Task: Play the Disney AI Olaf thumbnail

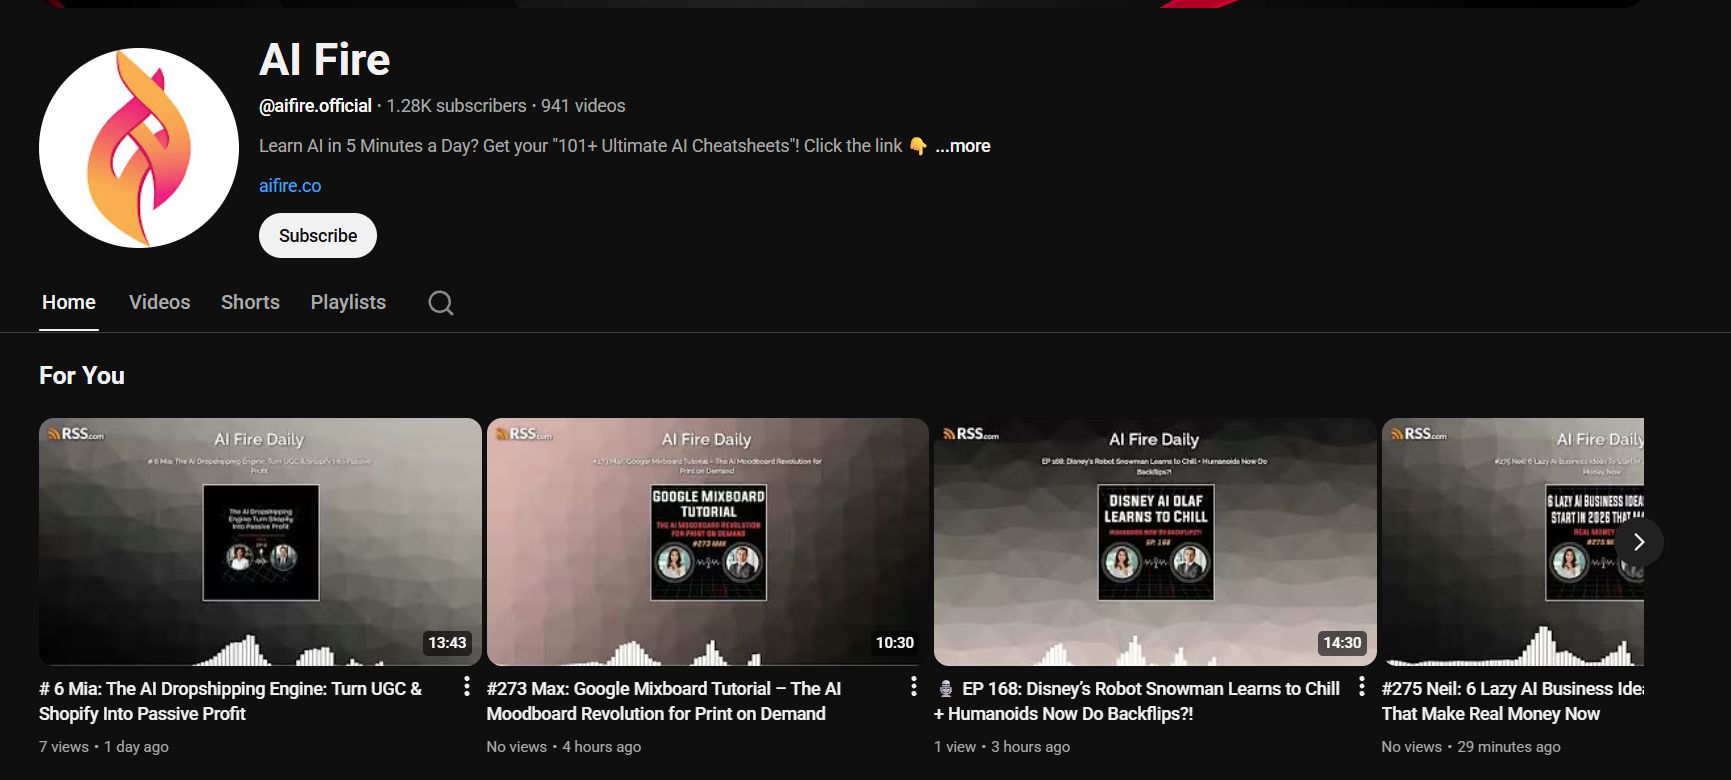Action: tap(1155, 542)
